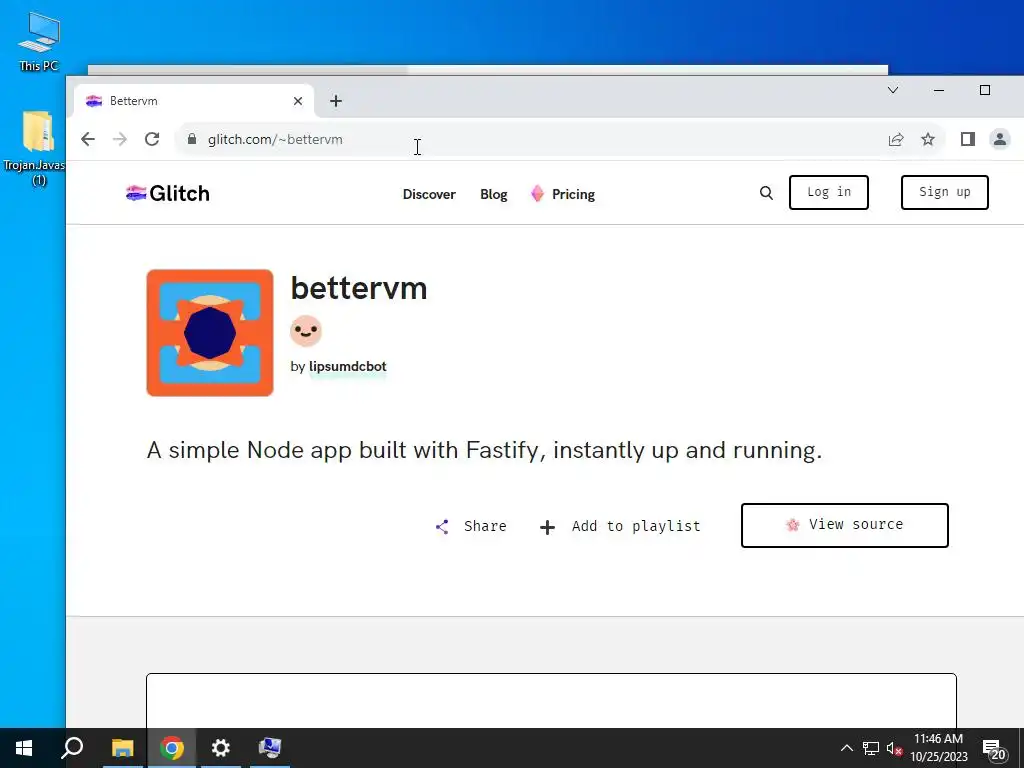Share the bettervm project
Screen dimensions: 1024x768
(471, 526)
